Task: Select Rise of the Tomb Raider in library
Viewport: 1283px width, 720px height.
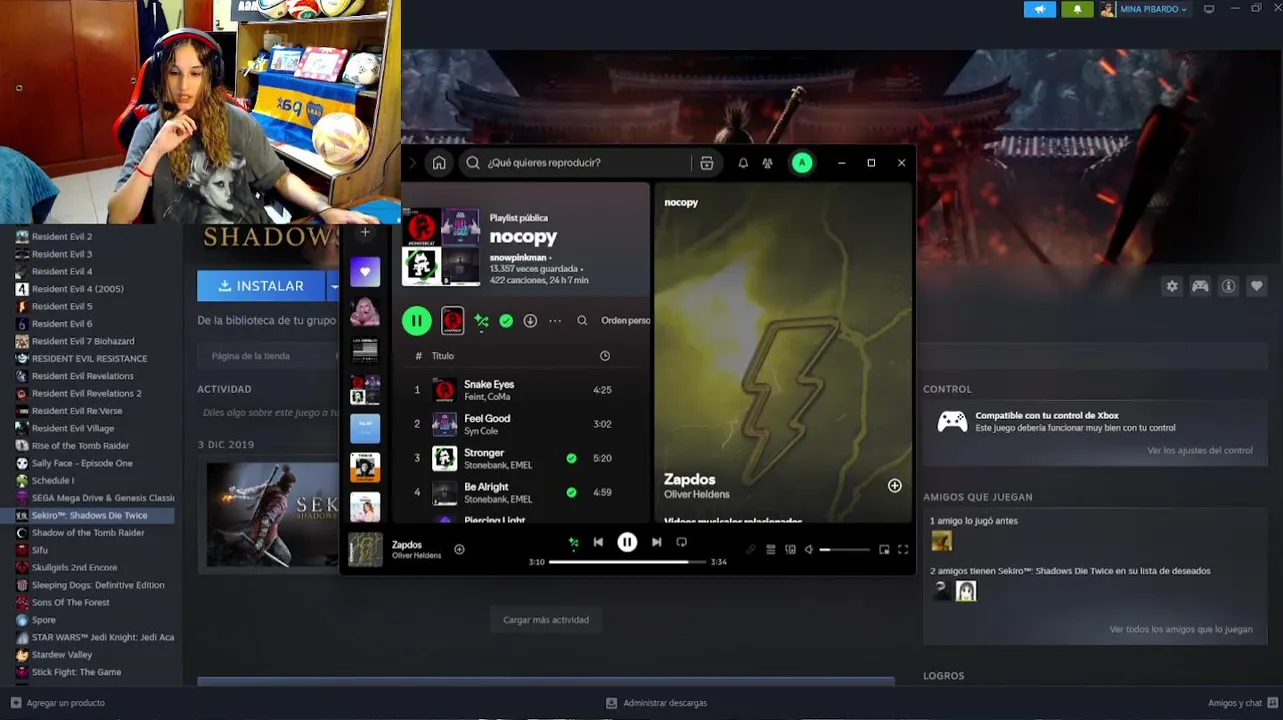Action: pyautogui.click(x=80, y=446)
